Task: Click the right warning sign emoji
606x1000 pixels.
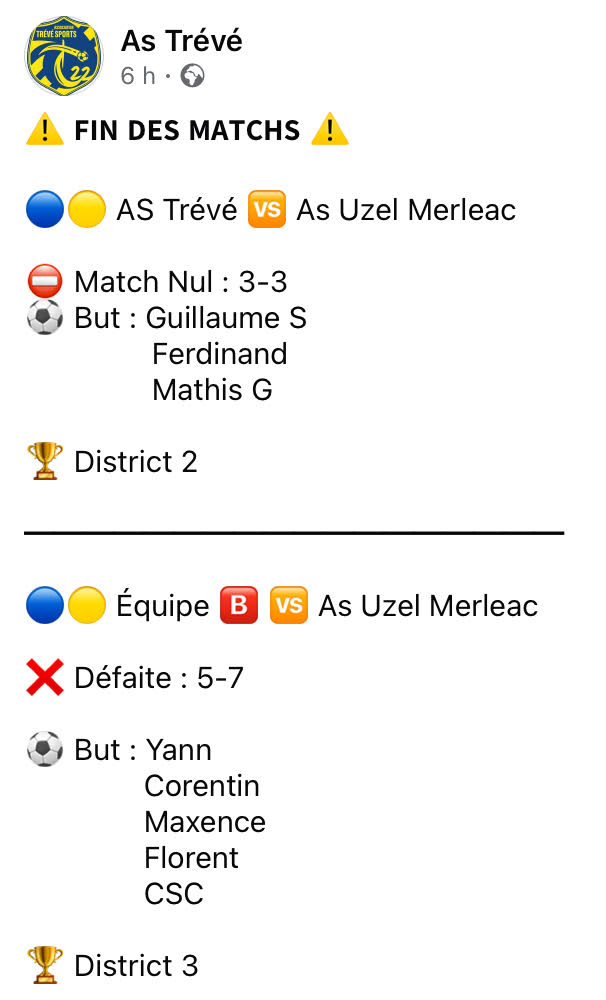Action: 330,130
